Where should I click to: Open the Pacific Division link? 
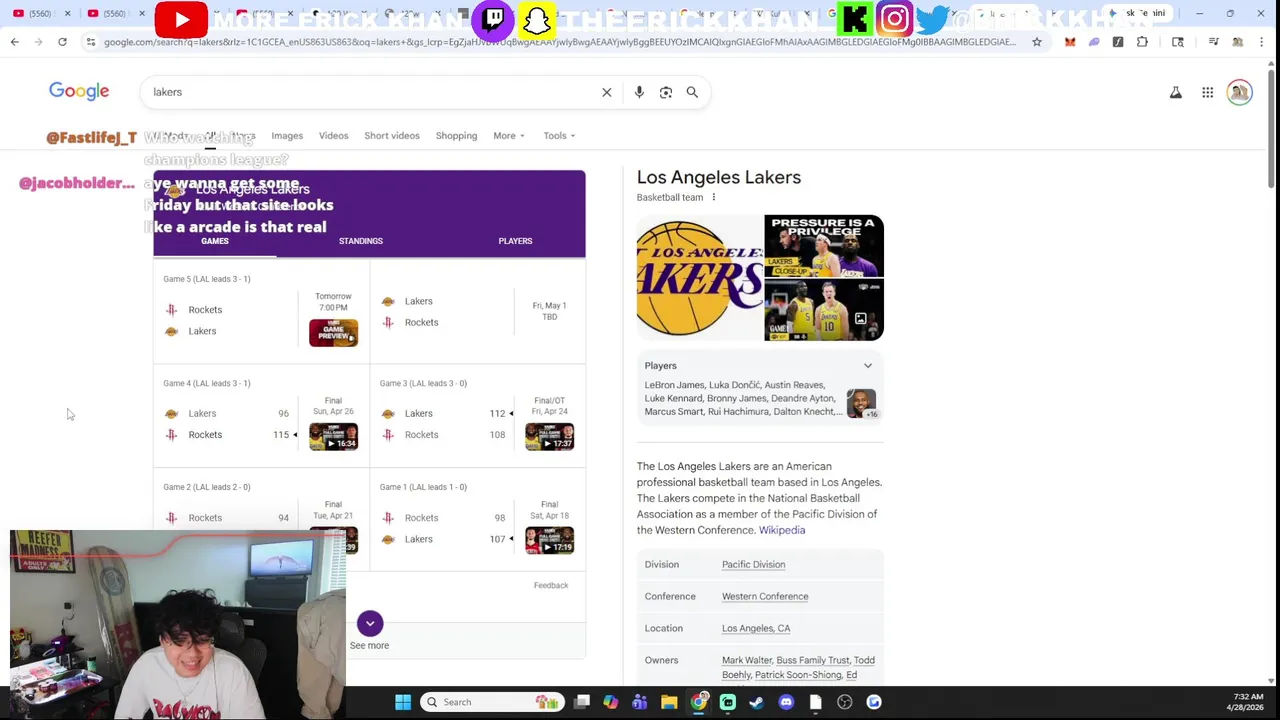click(753, 565)
